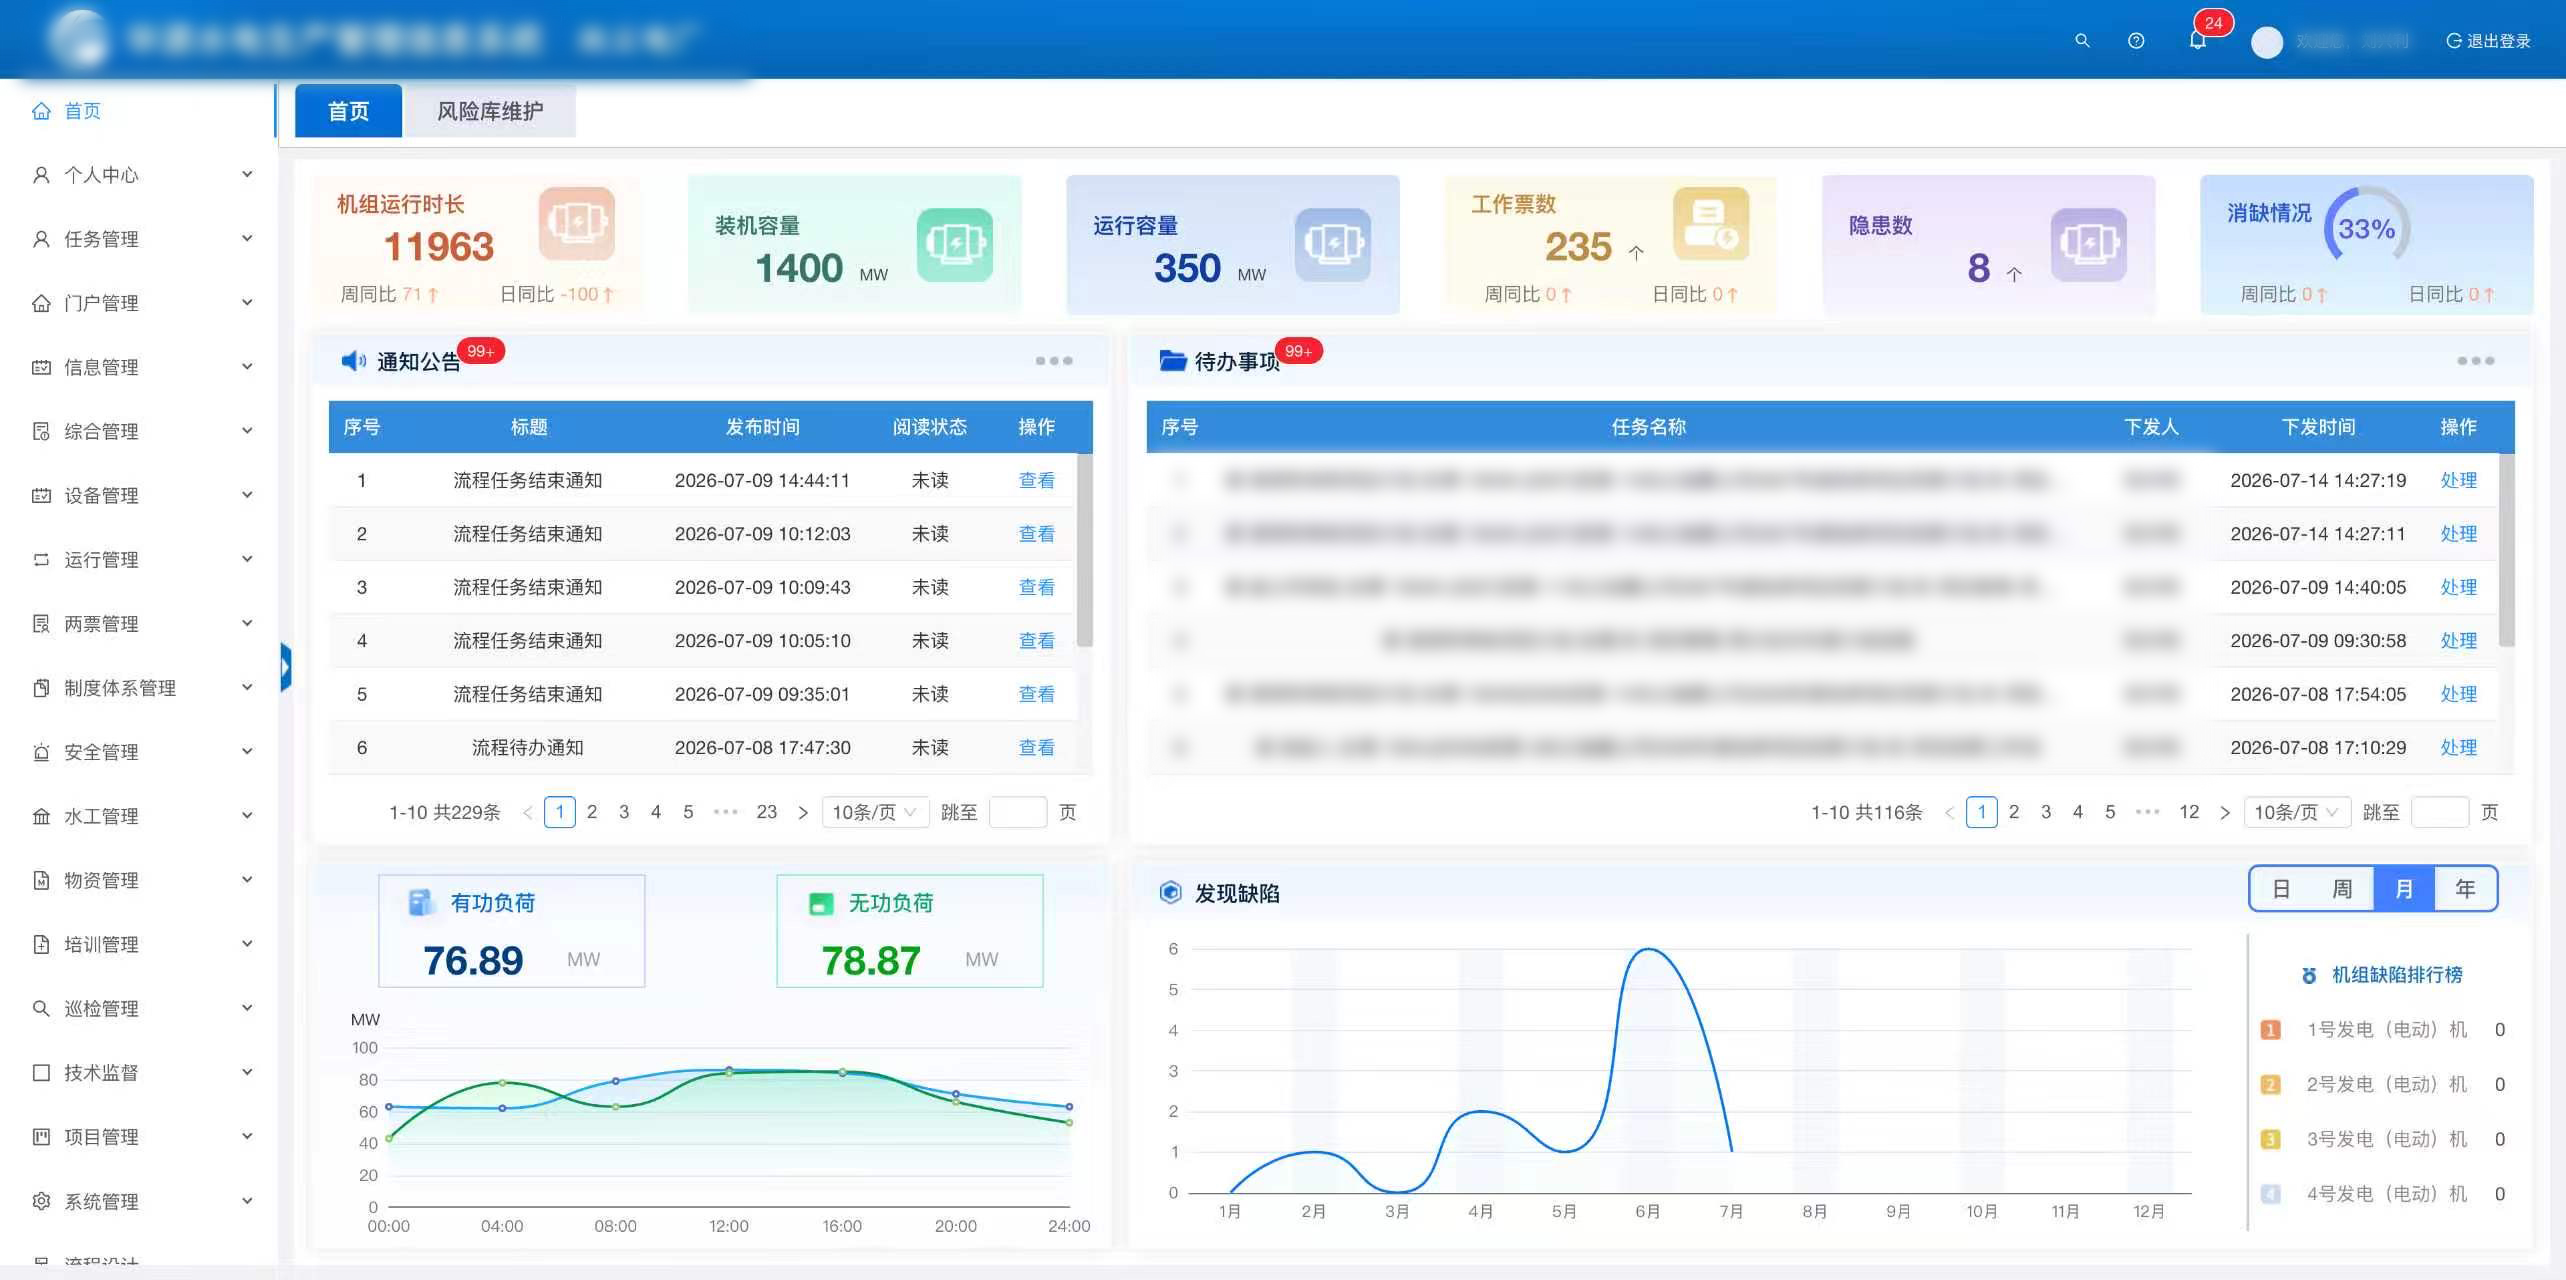Click the 安全管理 alarm icon
Viewport: 2566px width, 1280px height.
pyautogui.click(x=41, y=752)
